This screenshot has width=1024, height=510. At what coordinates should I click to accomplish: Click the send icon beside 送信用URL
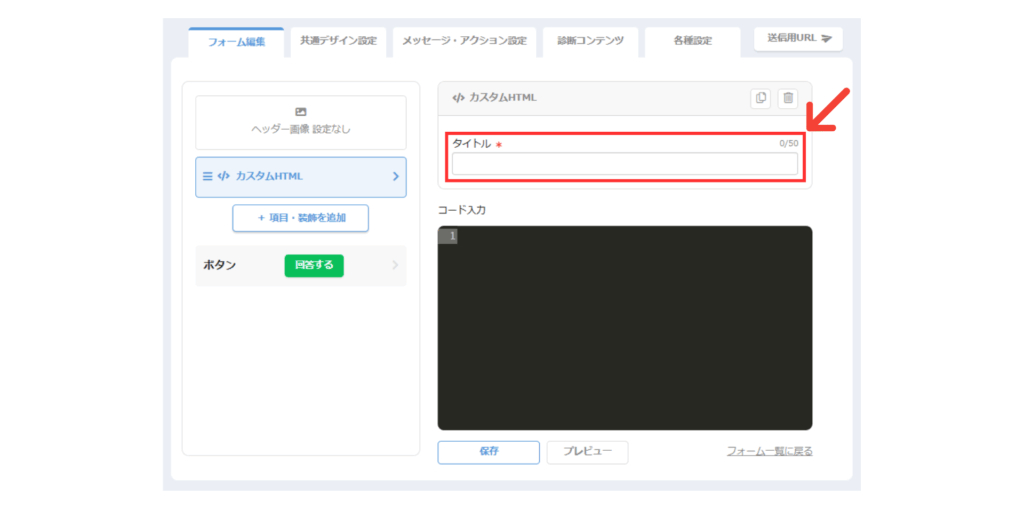(x=826, y=38)
